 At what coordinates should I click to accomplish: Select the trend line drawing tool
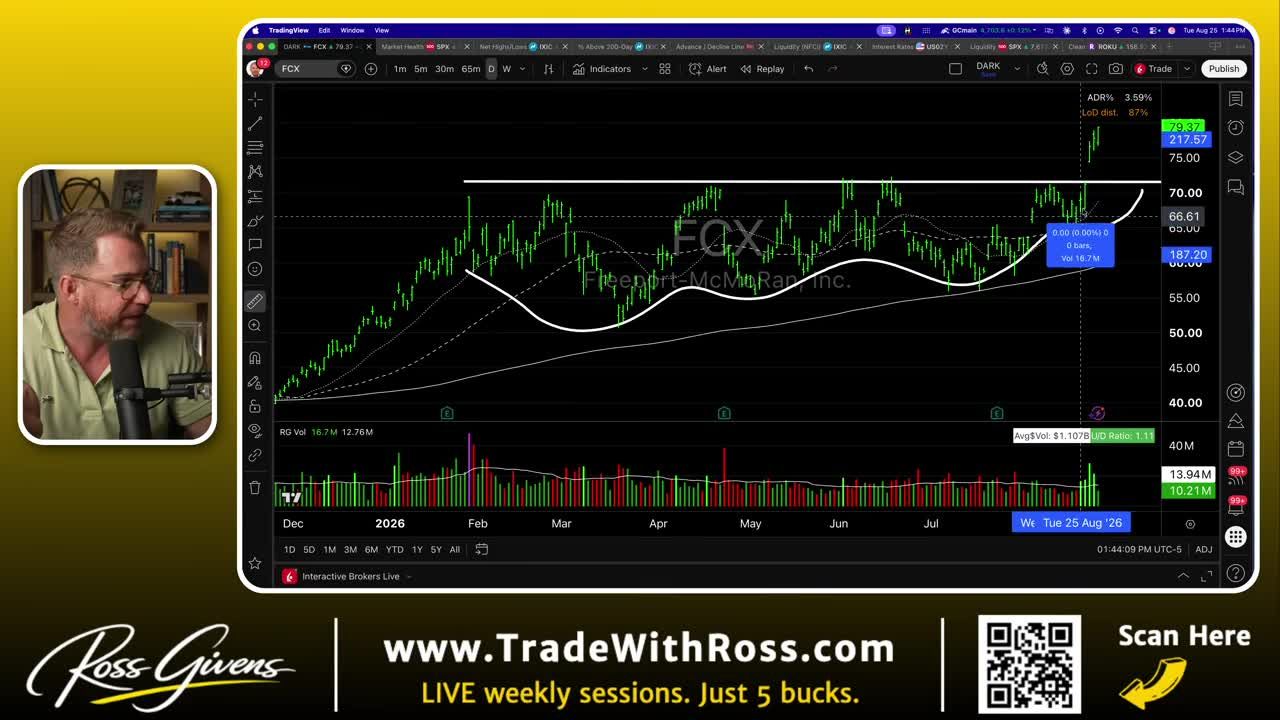click(255, 123)
